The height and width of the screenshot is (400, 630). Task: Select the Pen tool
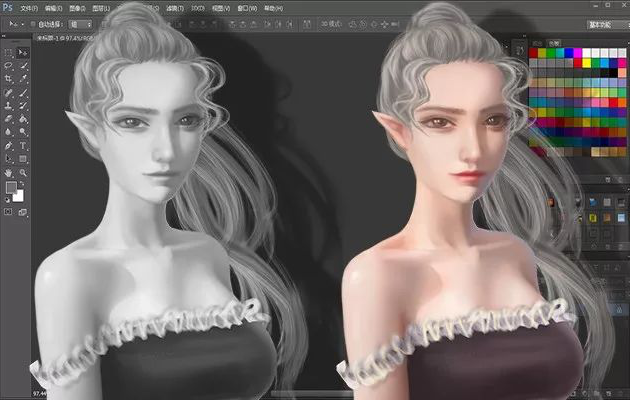pos(8,146)
